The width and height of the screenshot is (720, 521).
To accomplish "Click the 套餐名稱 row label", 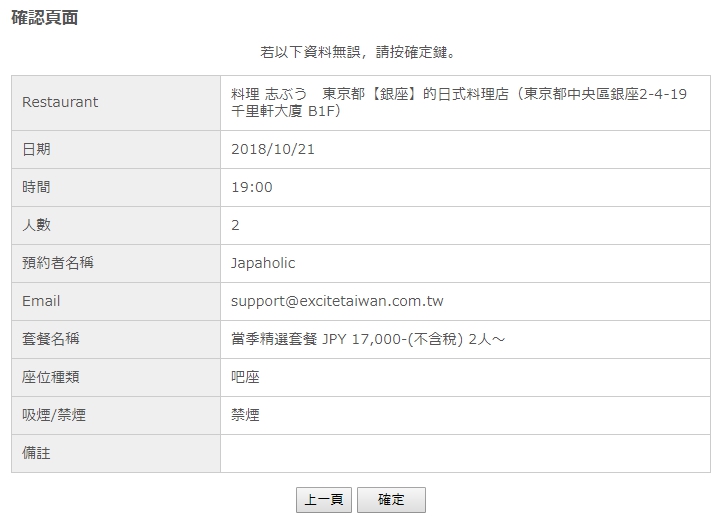I will pos(51,339).
